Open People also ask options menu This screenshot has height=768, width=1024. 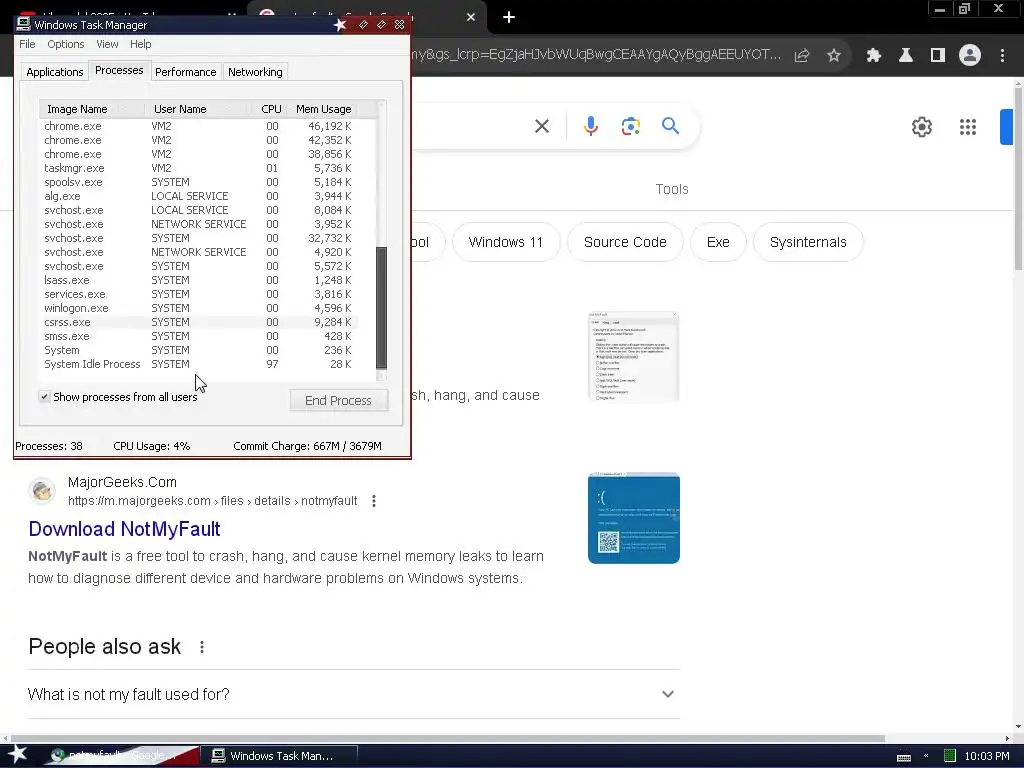pos(202,647)
